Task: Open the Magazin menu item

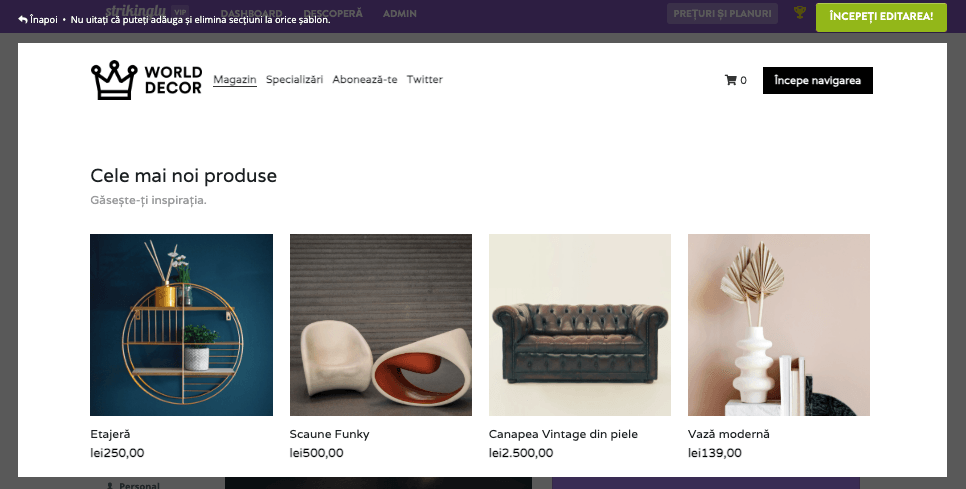Action: click(x=235, y=80)
